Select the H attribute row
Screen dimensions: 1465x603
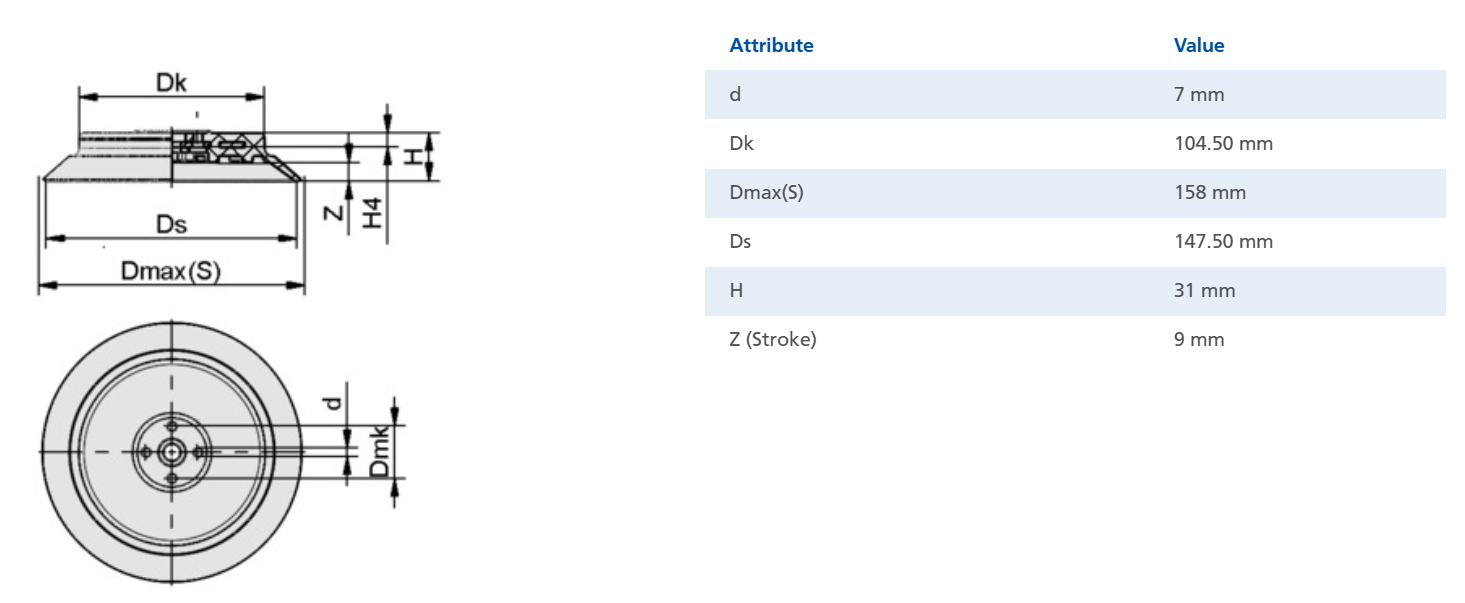[x=1075, y=290]
